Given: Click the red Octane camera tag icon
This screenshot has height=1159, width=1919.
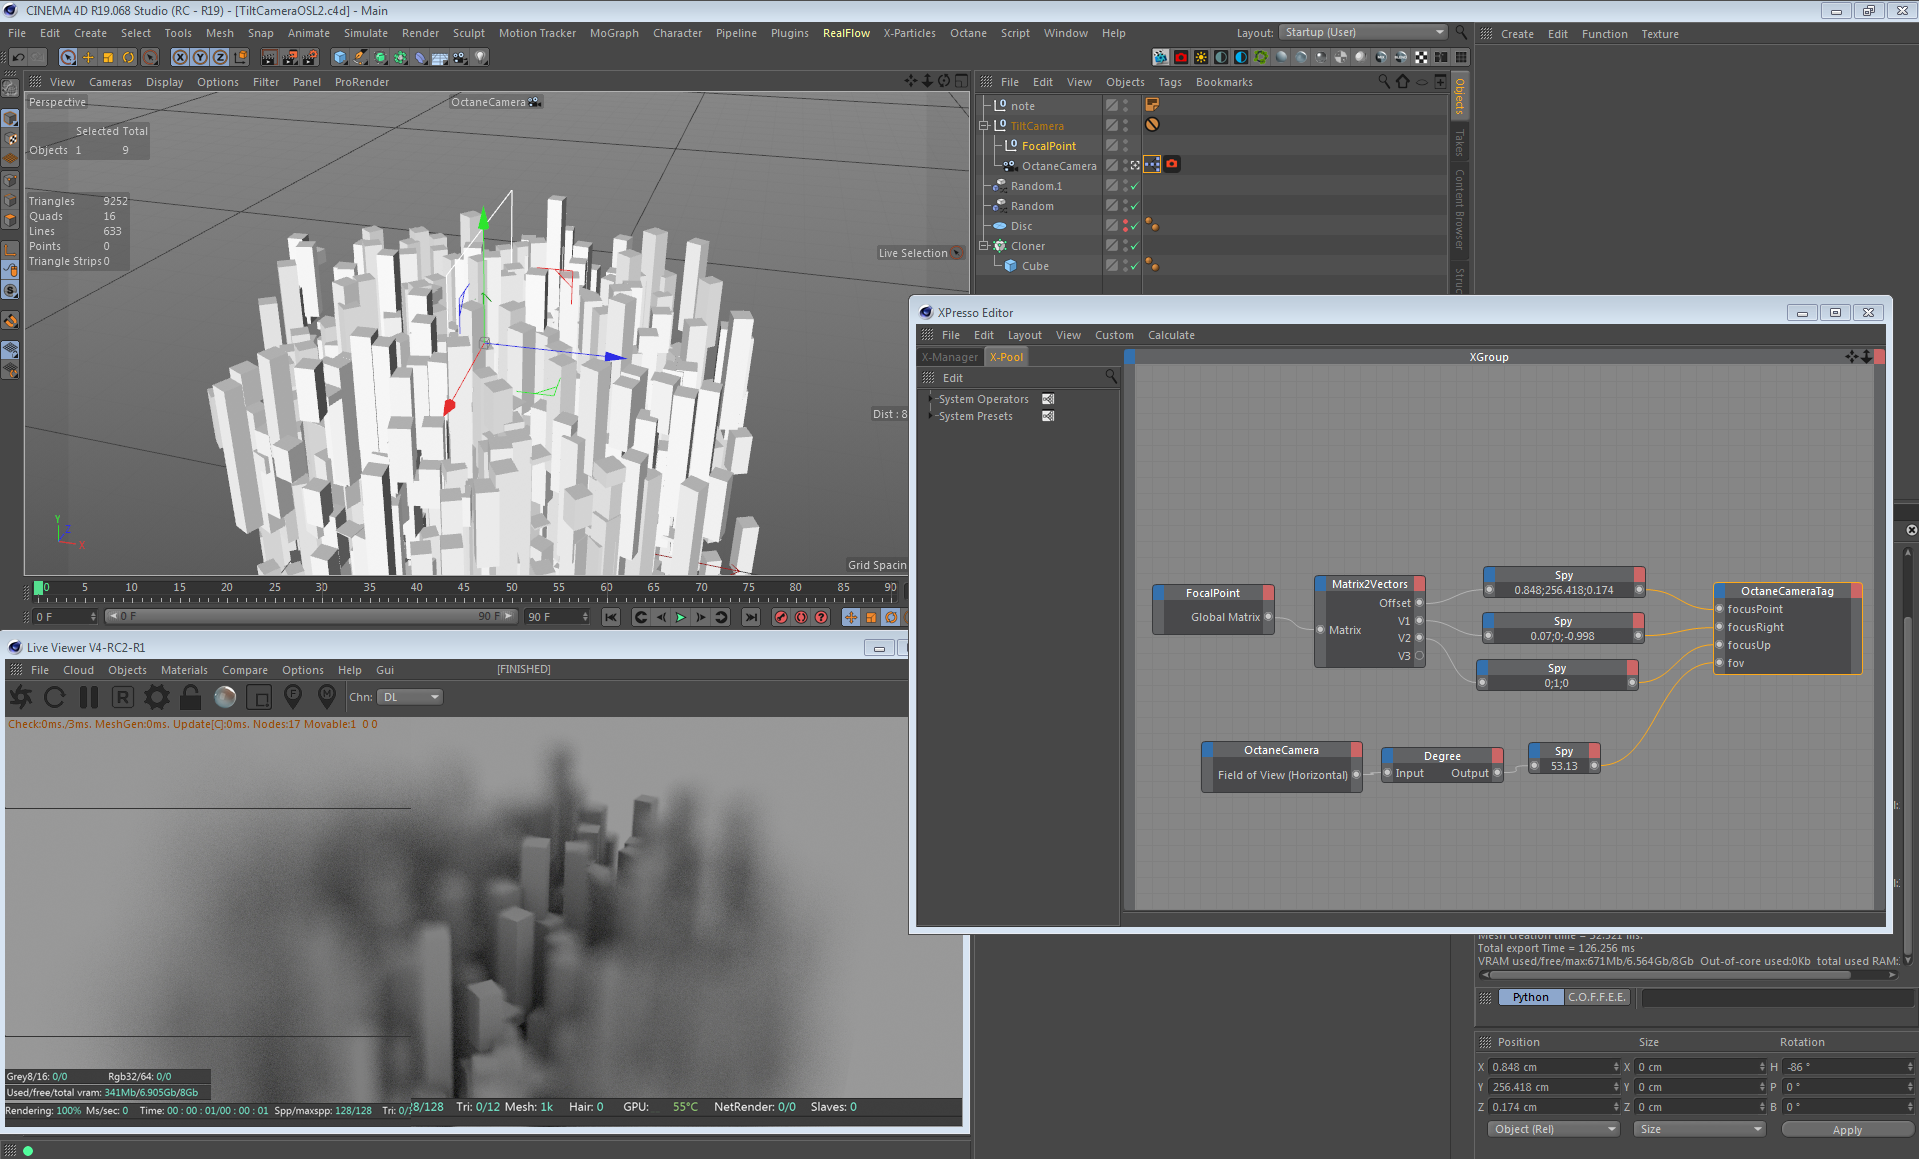Looking at the screenshot, I should click(1172, 165).
